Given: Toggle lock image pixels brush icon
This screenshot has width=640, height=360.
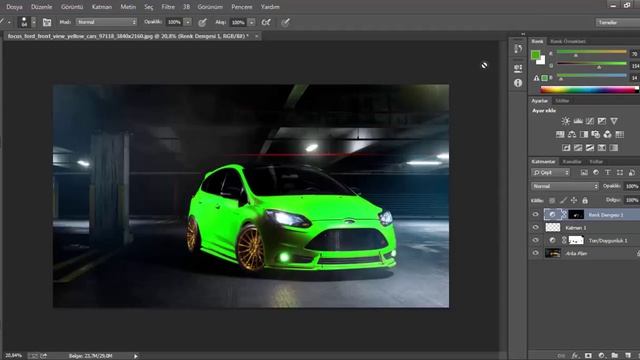Looking at the screenshot, I should (x=563, y=200).
